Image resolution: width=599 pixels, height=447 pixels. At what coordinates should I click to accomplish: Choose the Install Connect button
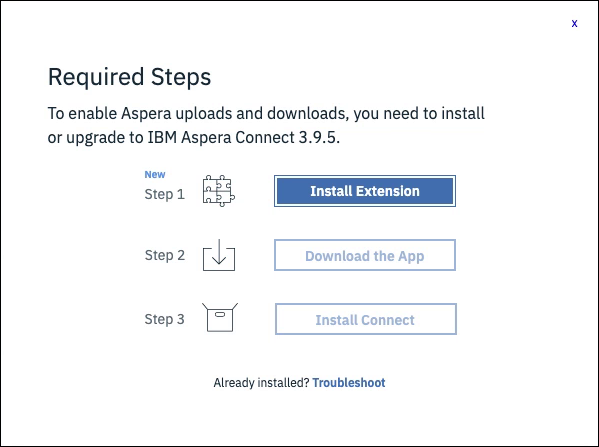point(366,319)
